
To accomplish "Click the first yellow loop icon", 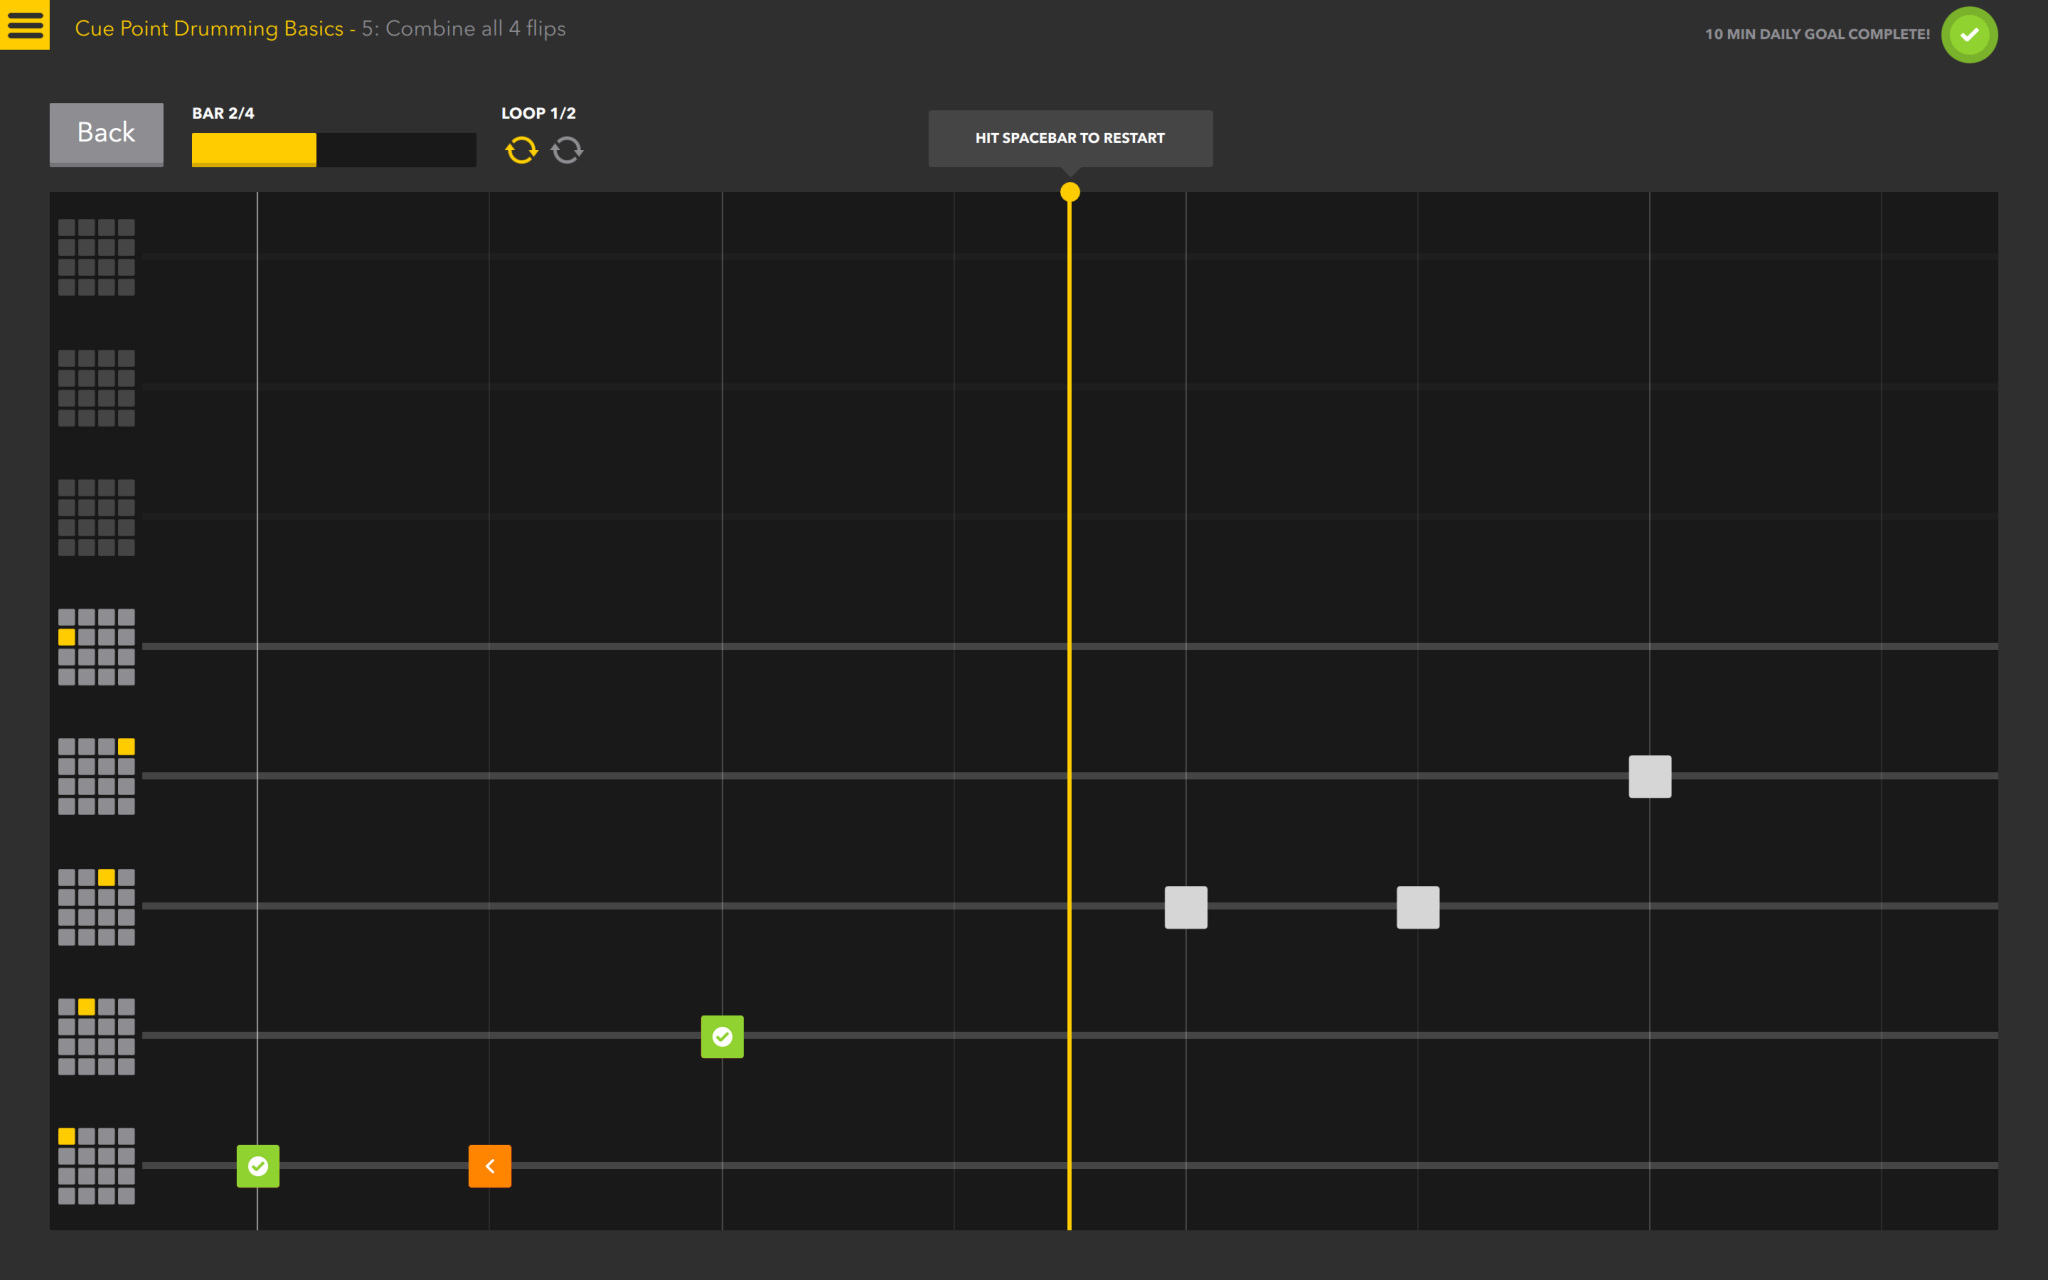I will click(521, 150).
